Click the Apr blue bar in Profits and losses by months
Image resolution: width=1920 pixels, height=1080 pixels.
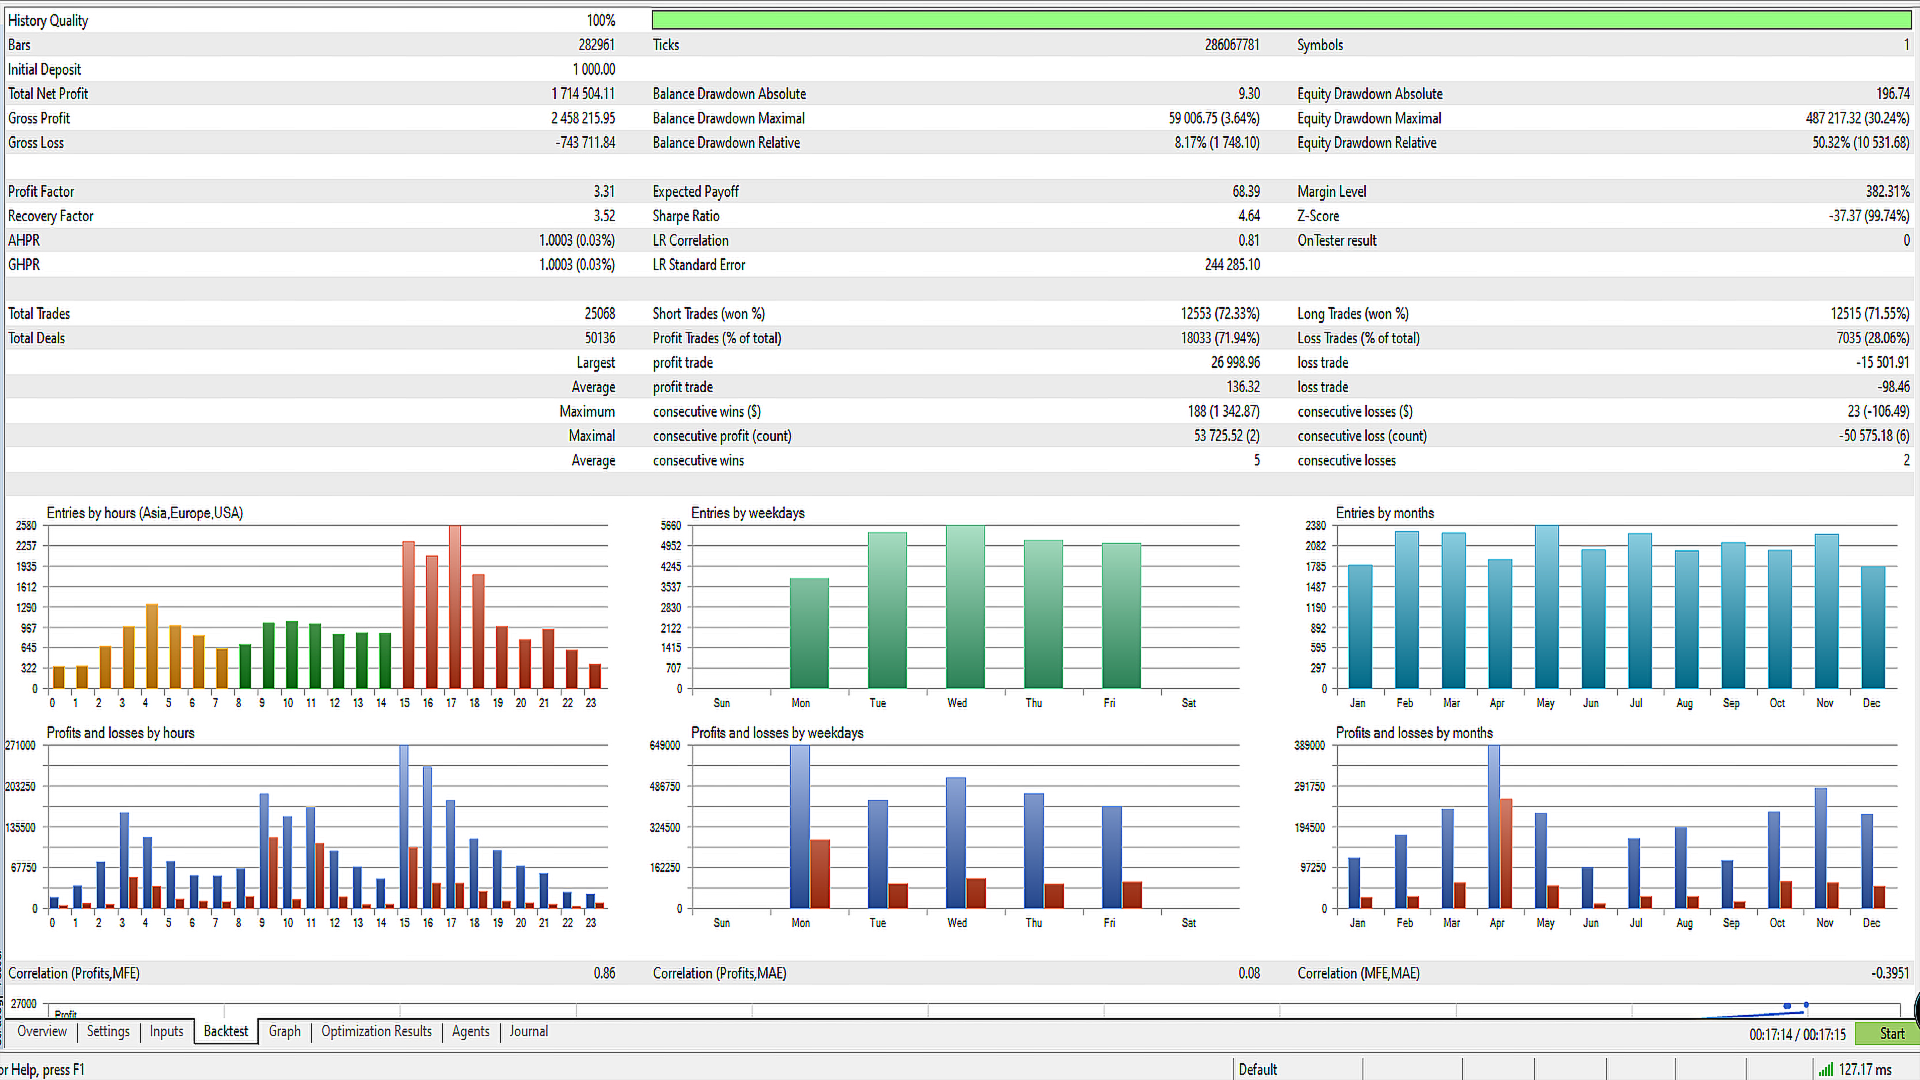[x=1494, y=826]
